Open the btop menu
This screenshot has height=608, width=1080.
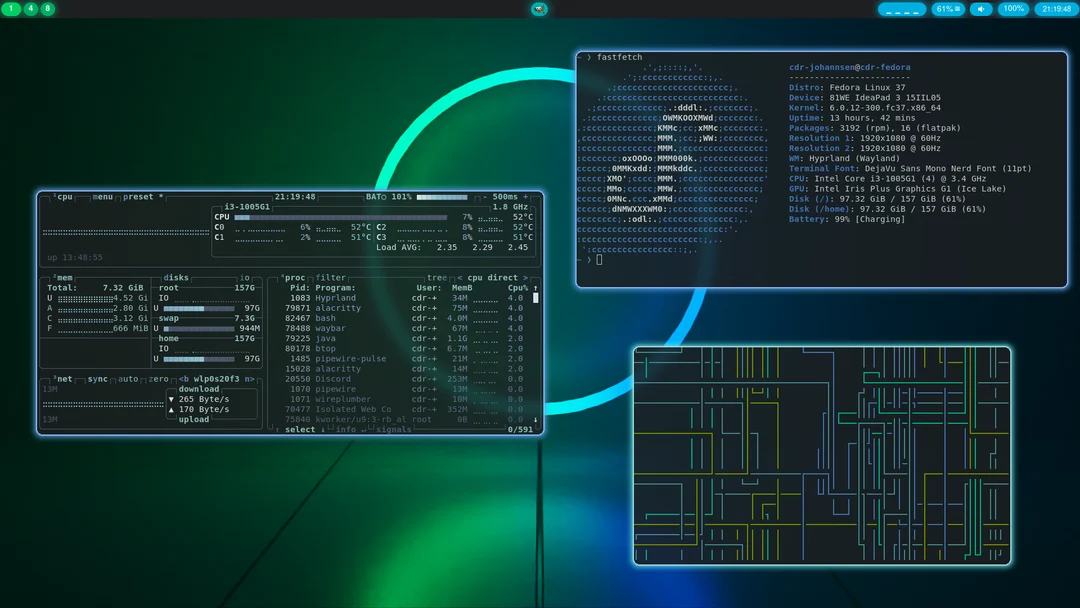(102, 197)
